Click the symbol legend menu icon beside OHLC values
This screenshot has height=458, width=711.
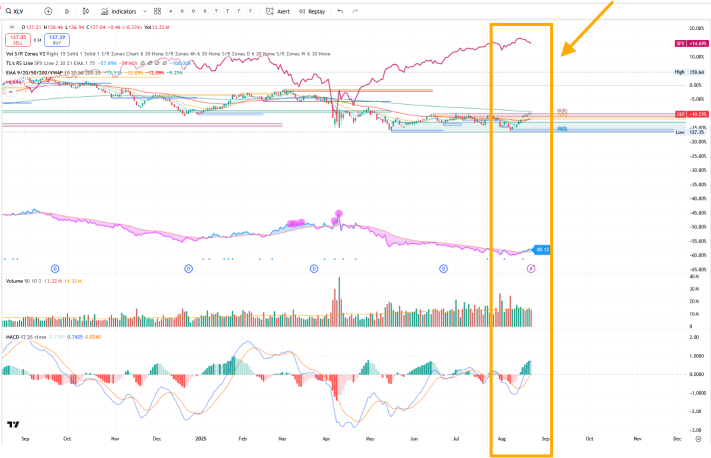point(11,27)
